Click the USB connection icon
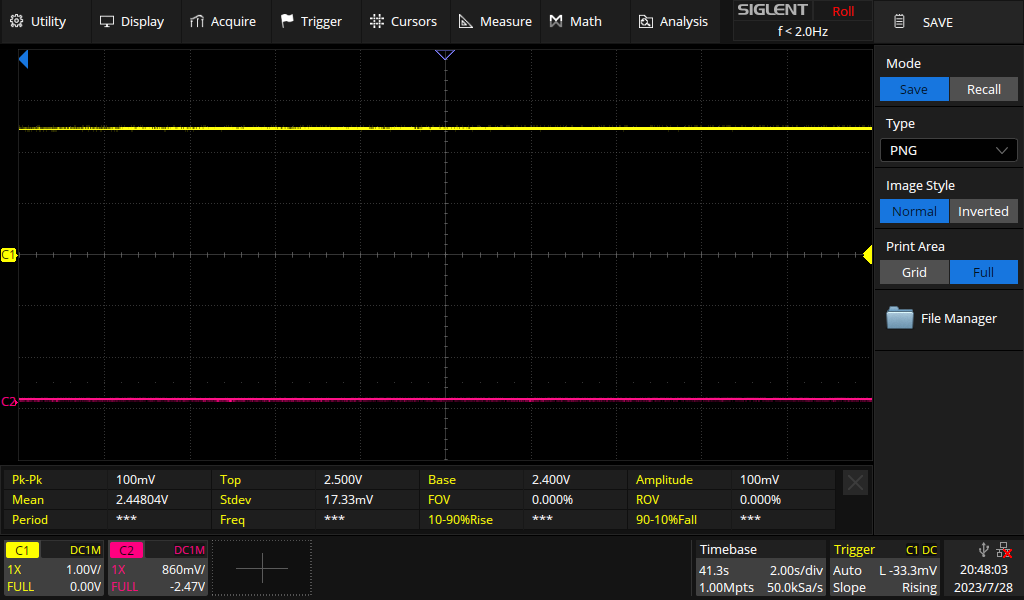This screenshot has width=1024, height=600. point(984,549)
